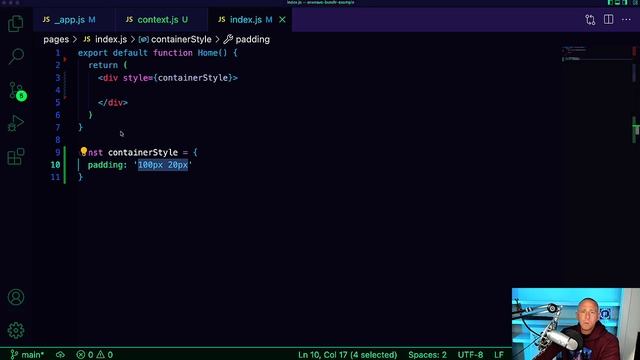640x360 pixels.
Task: Click the main branch indicator
Action: (27, 355)
